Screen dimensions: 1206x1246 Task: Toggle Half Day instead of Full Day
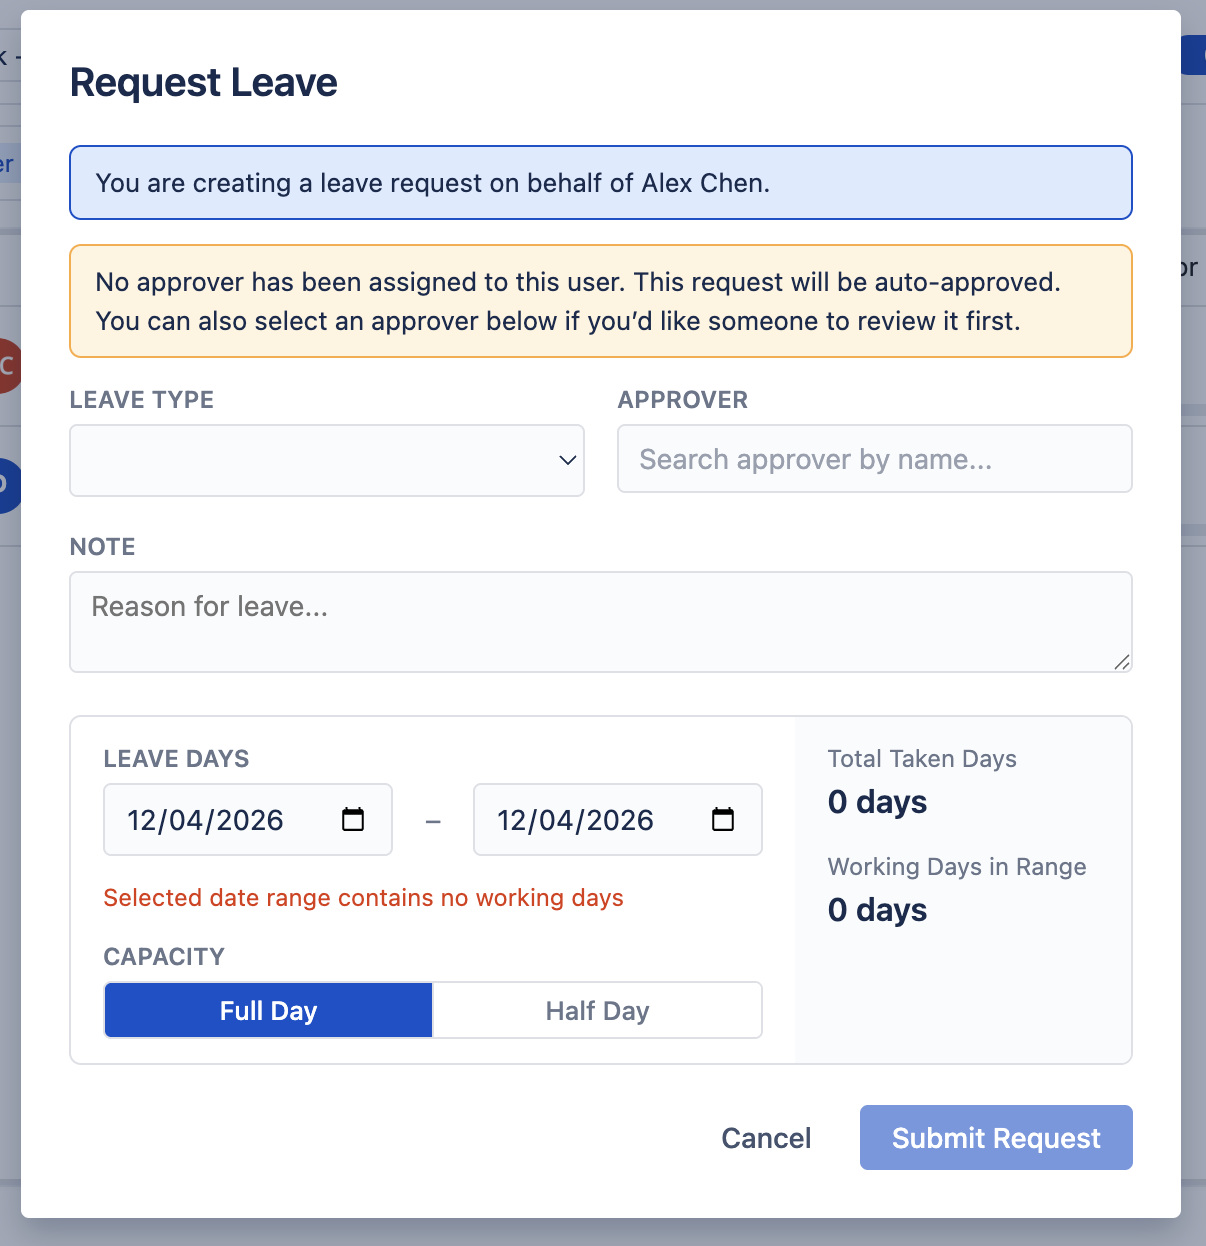tap(596, 1010)
